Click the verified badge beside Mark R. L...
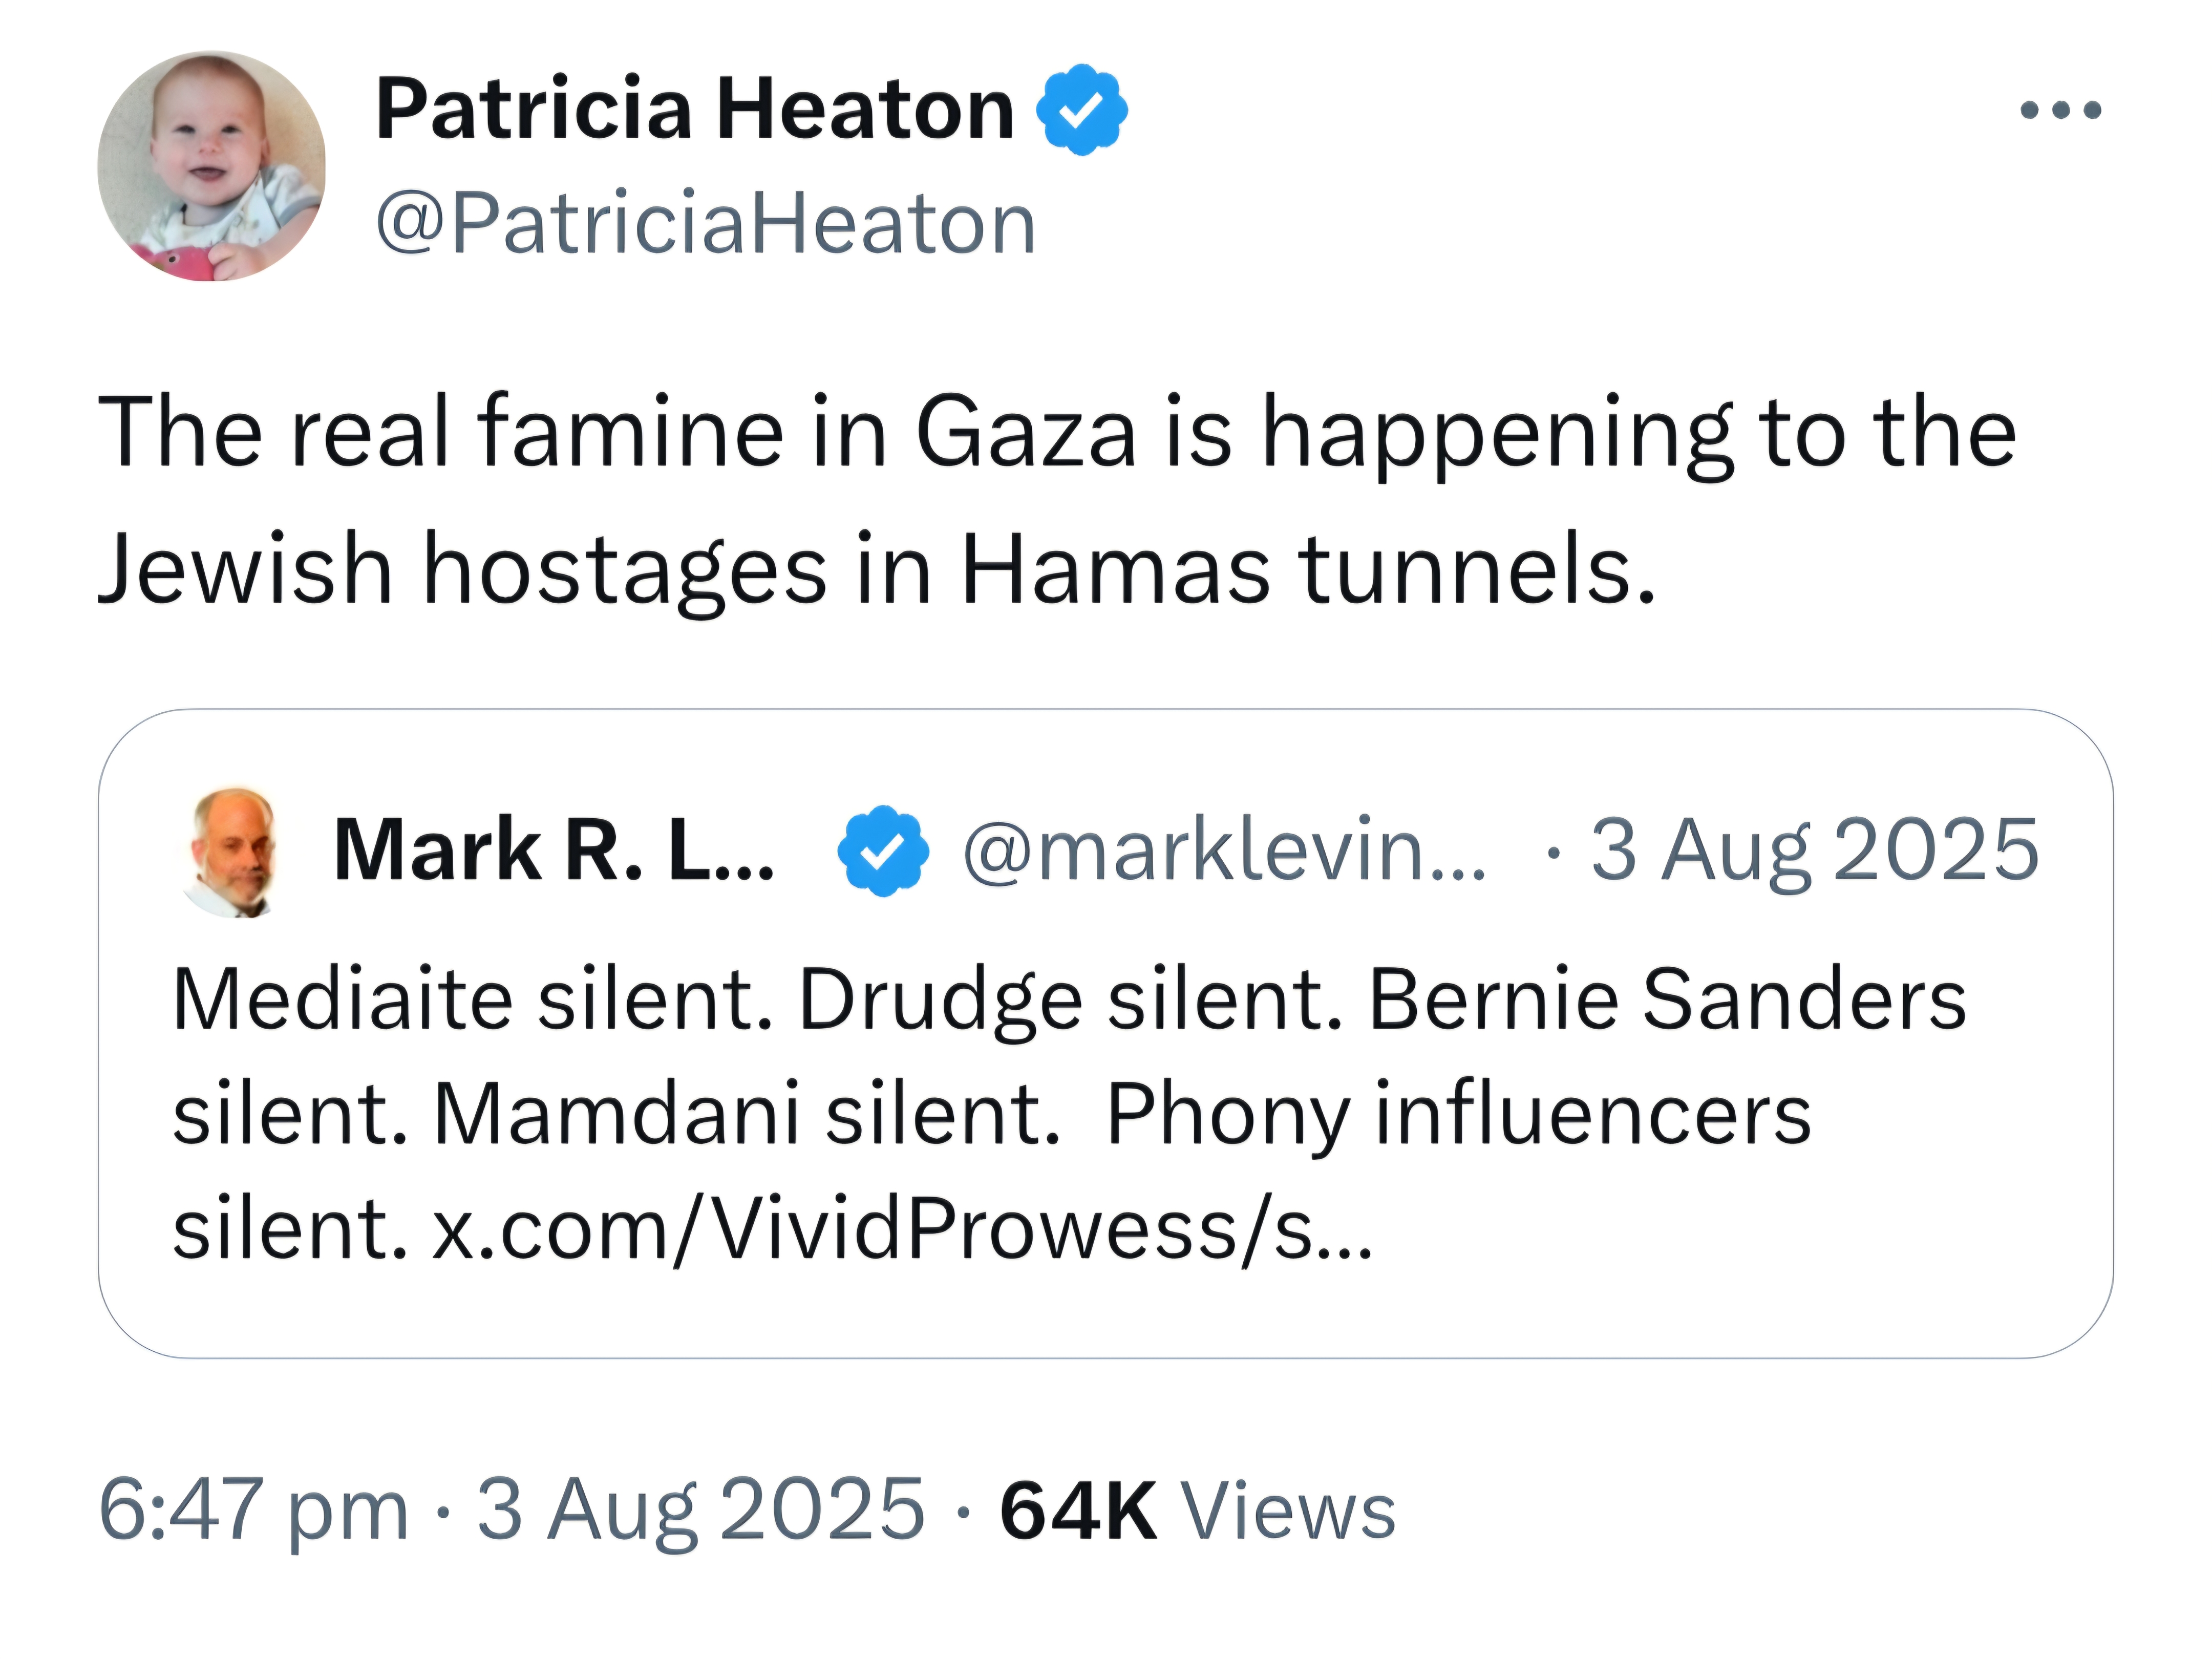The image size is (2212, 1659). pyautogui.click(x=882, y=850)
